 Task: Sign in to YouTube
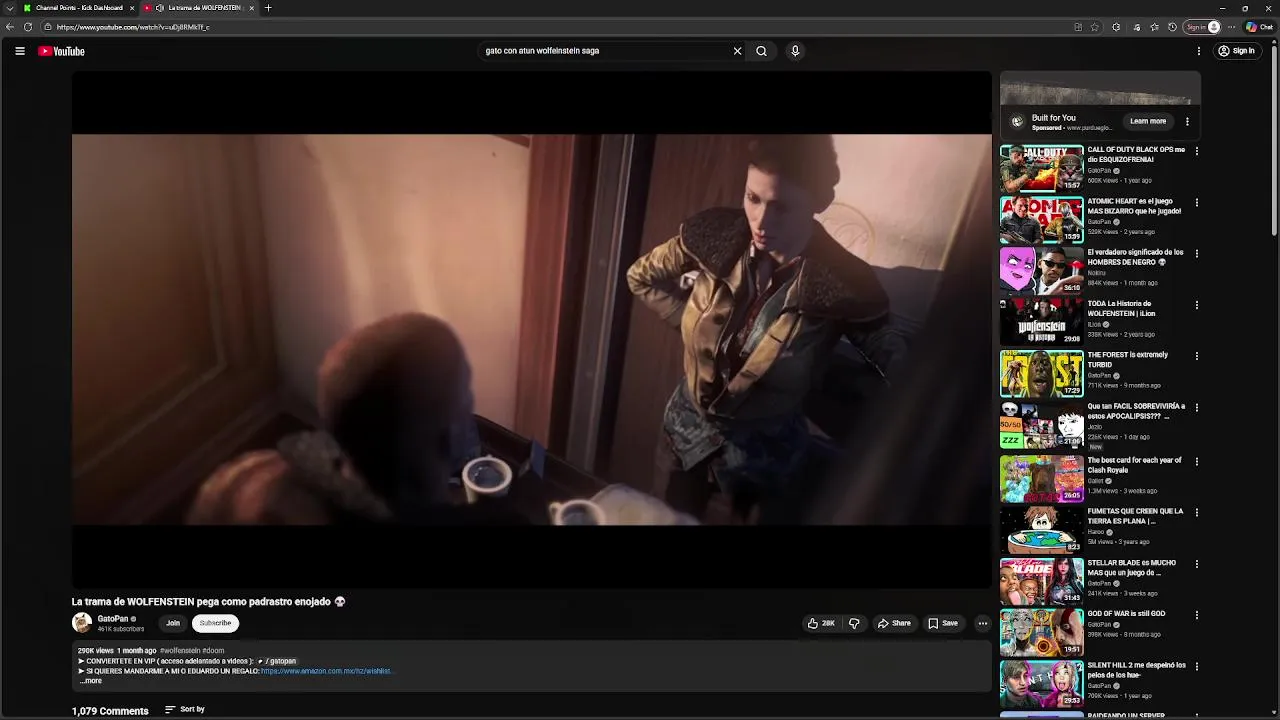tap(1236, 51)
